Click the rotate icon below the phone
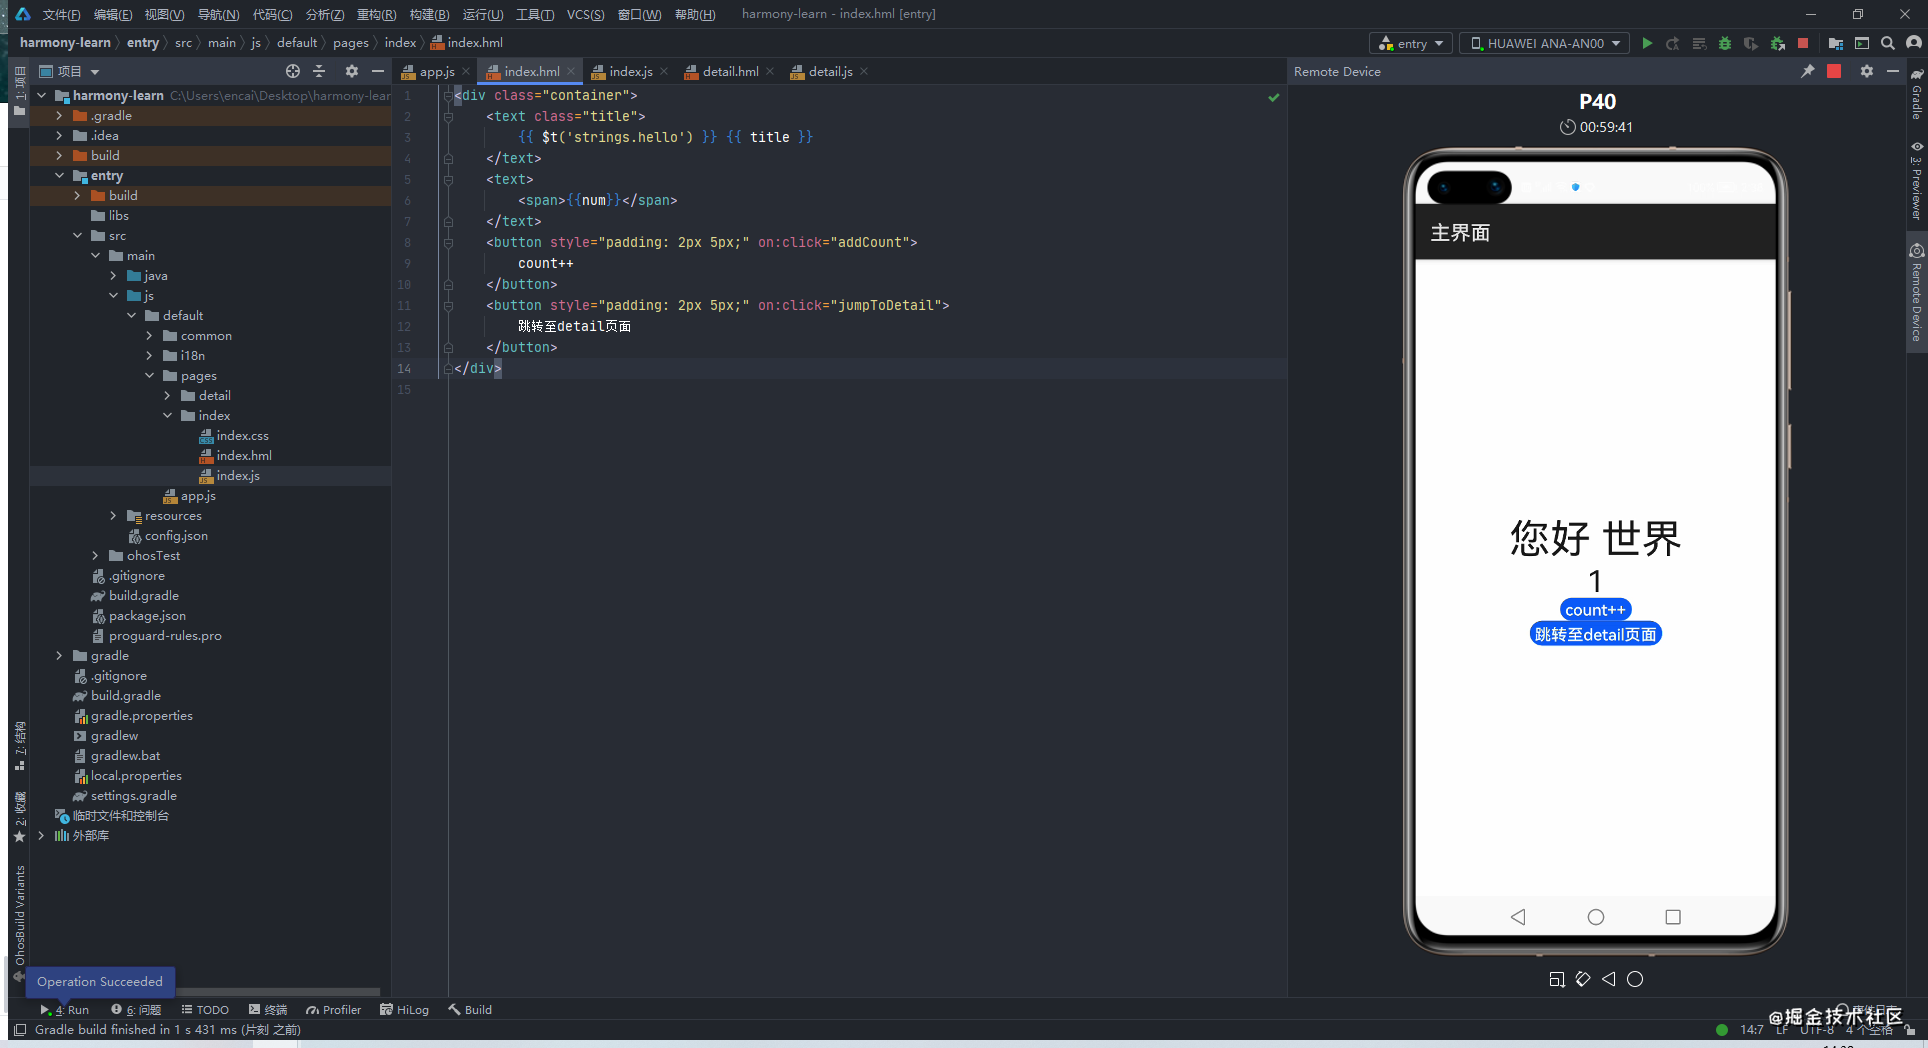Screen dimensions: 1928x1048 [x=1583, y=979]
